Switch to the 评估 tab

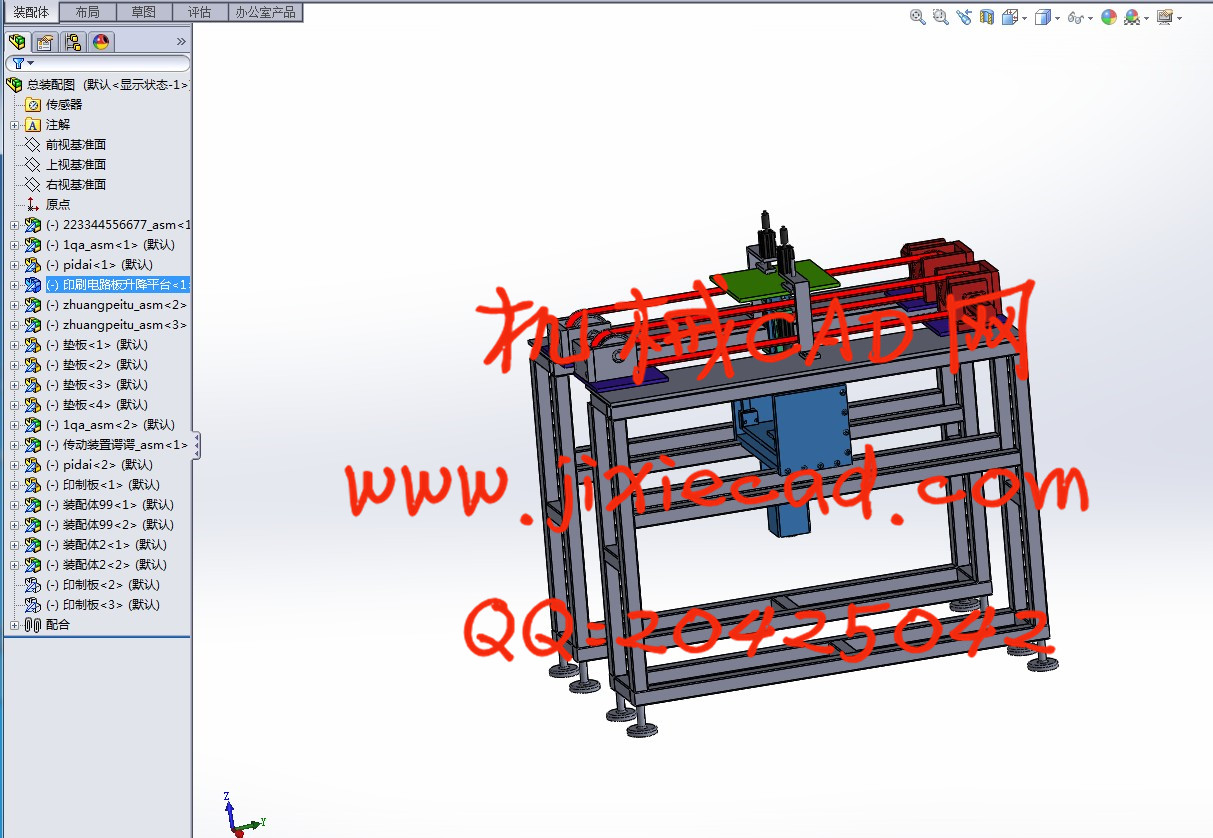(199, 12)
